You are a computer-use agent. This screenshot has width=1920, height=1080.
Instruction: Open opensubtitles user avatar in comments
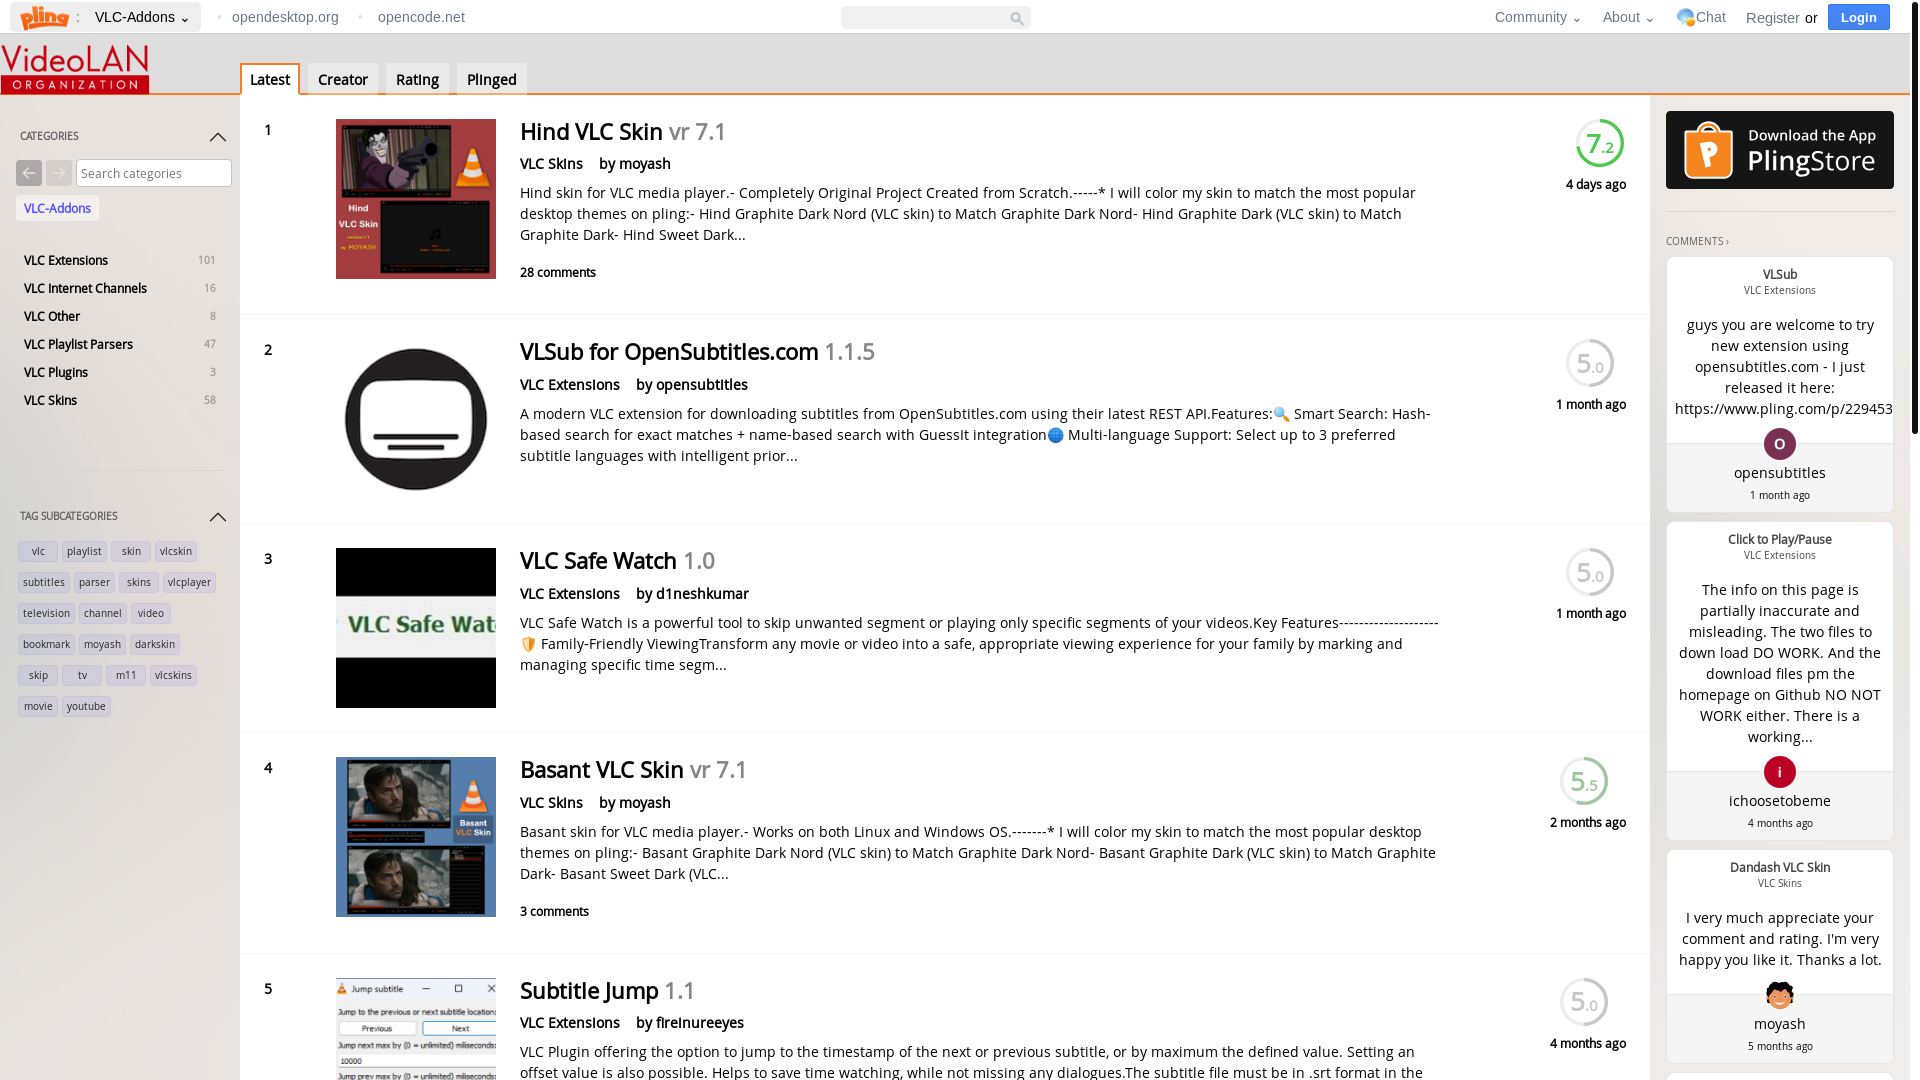click(x=1780, y=444)
